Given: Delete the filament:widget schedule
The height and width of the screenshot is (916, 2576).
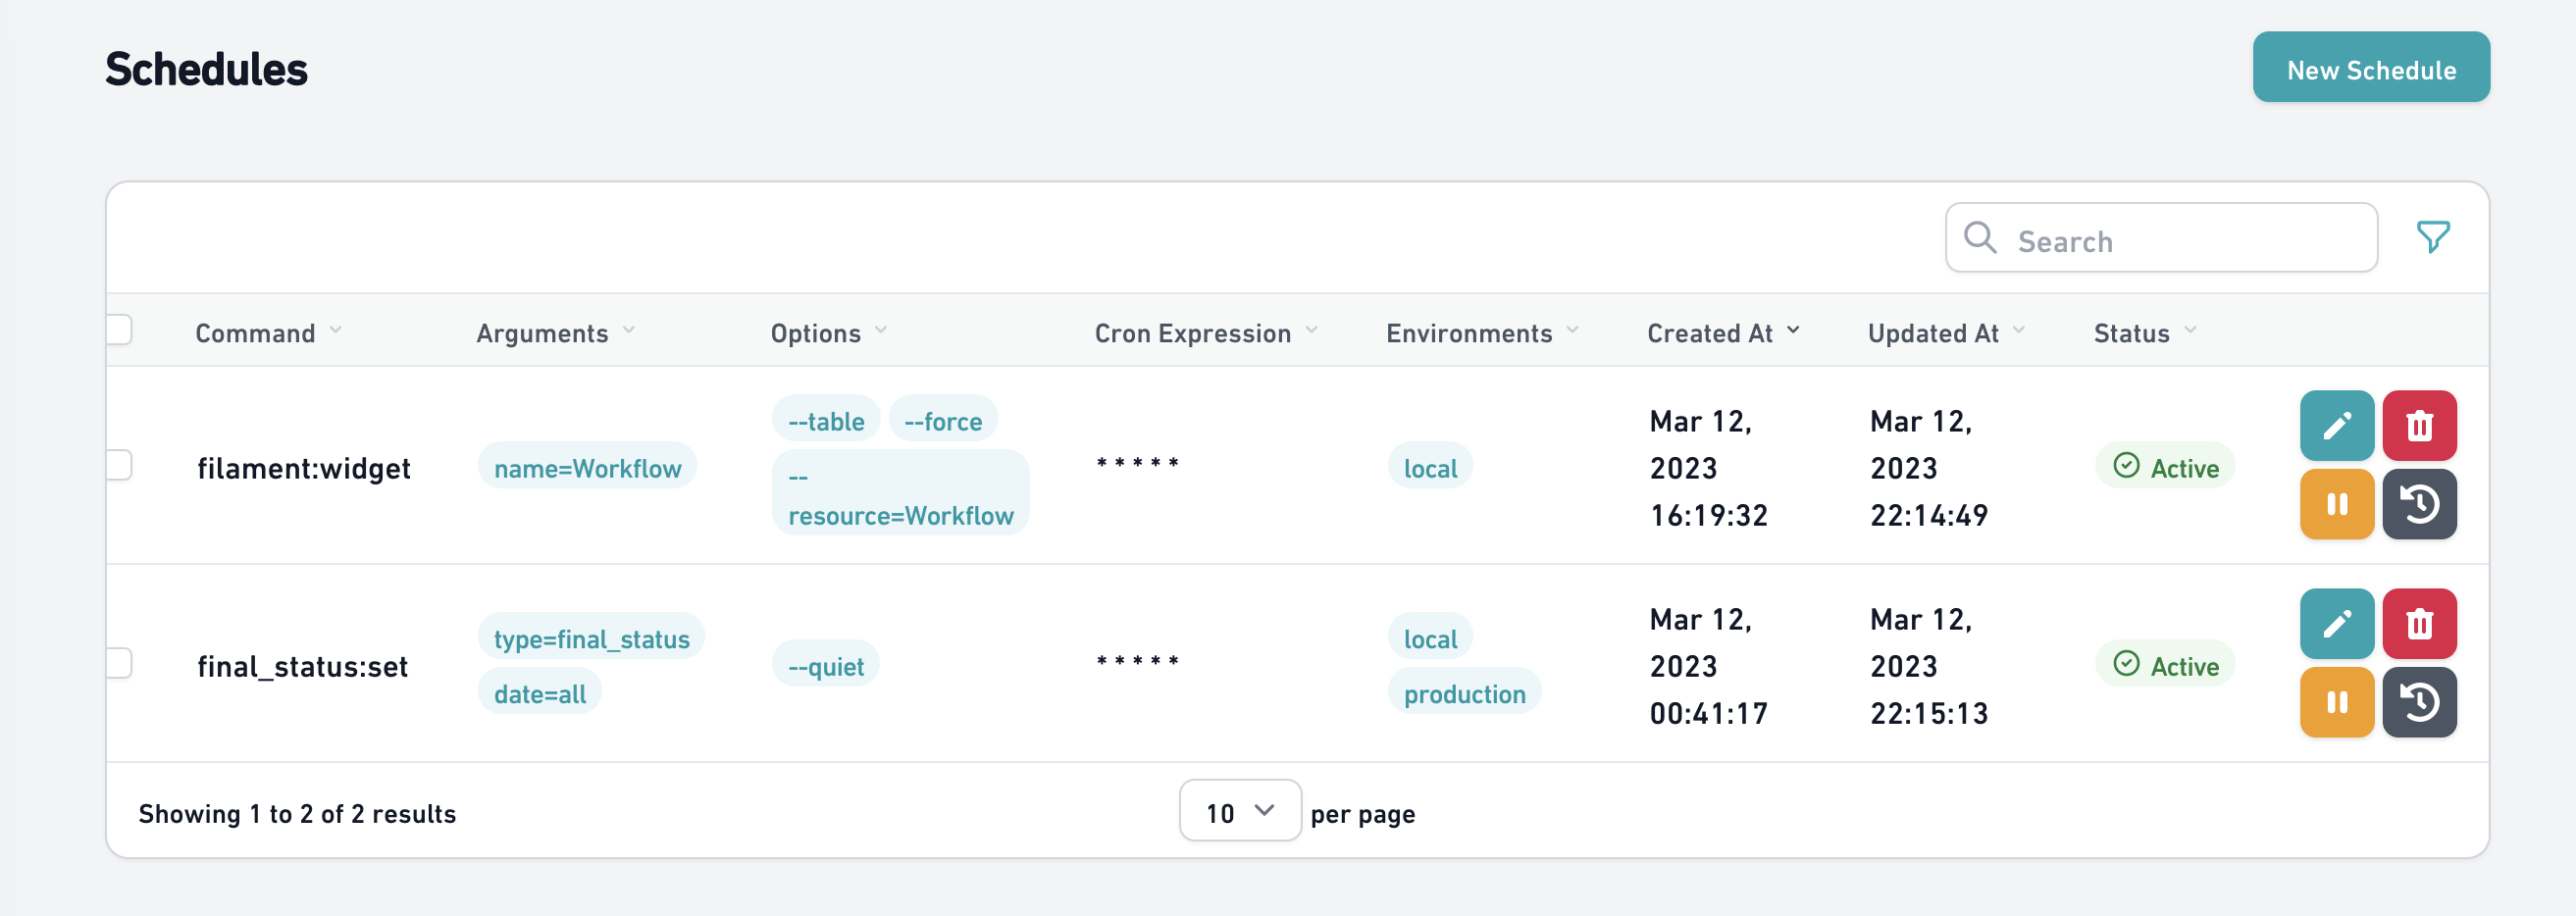Looking at the screenshot, I should point(2418,425).
